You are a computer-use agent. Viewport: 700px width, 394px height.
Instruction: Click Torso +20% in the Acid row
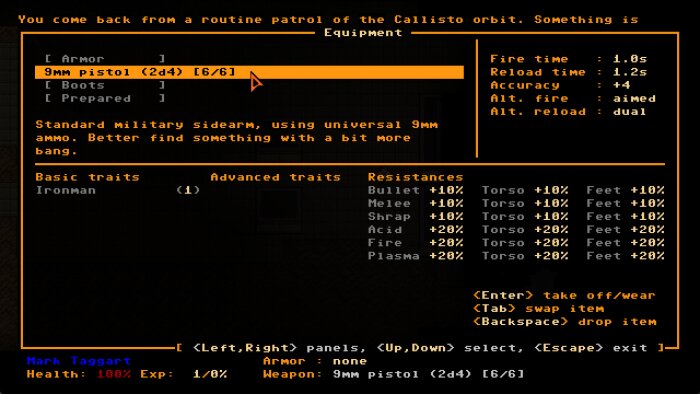525,229
